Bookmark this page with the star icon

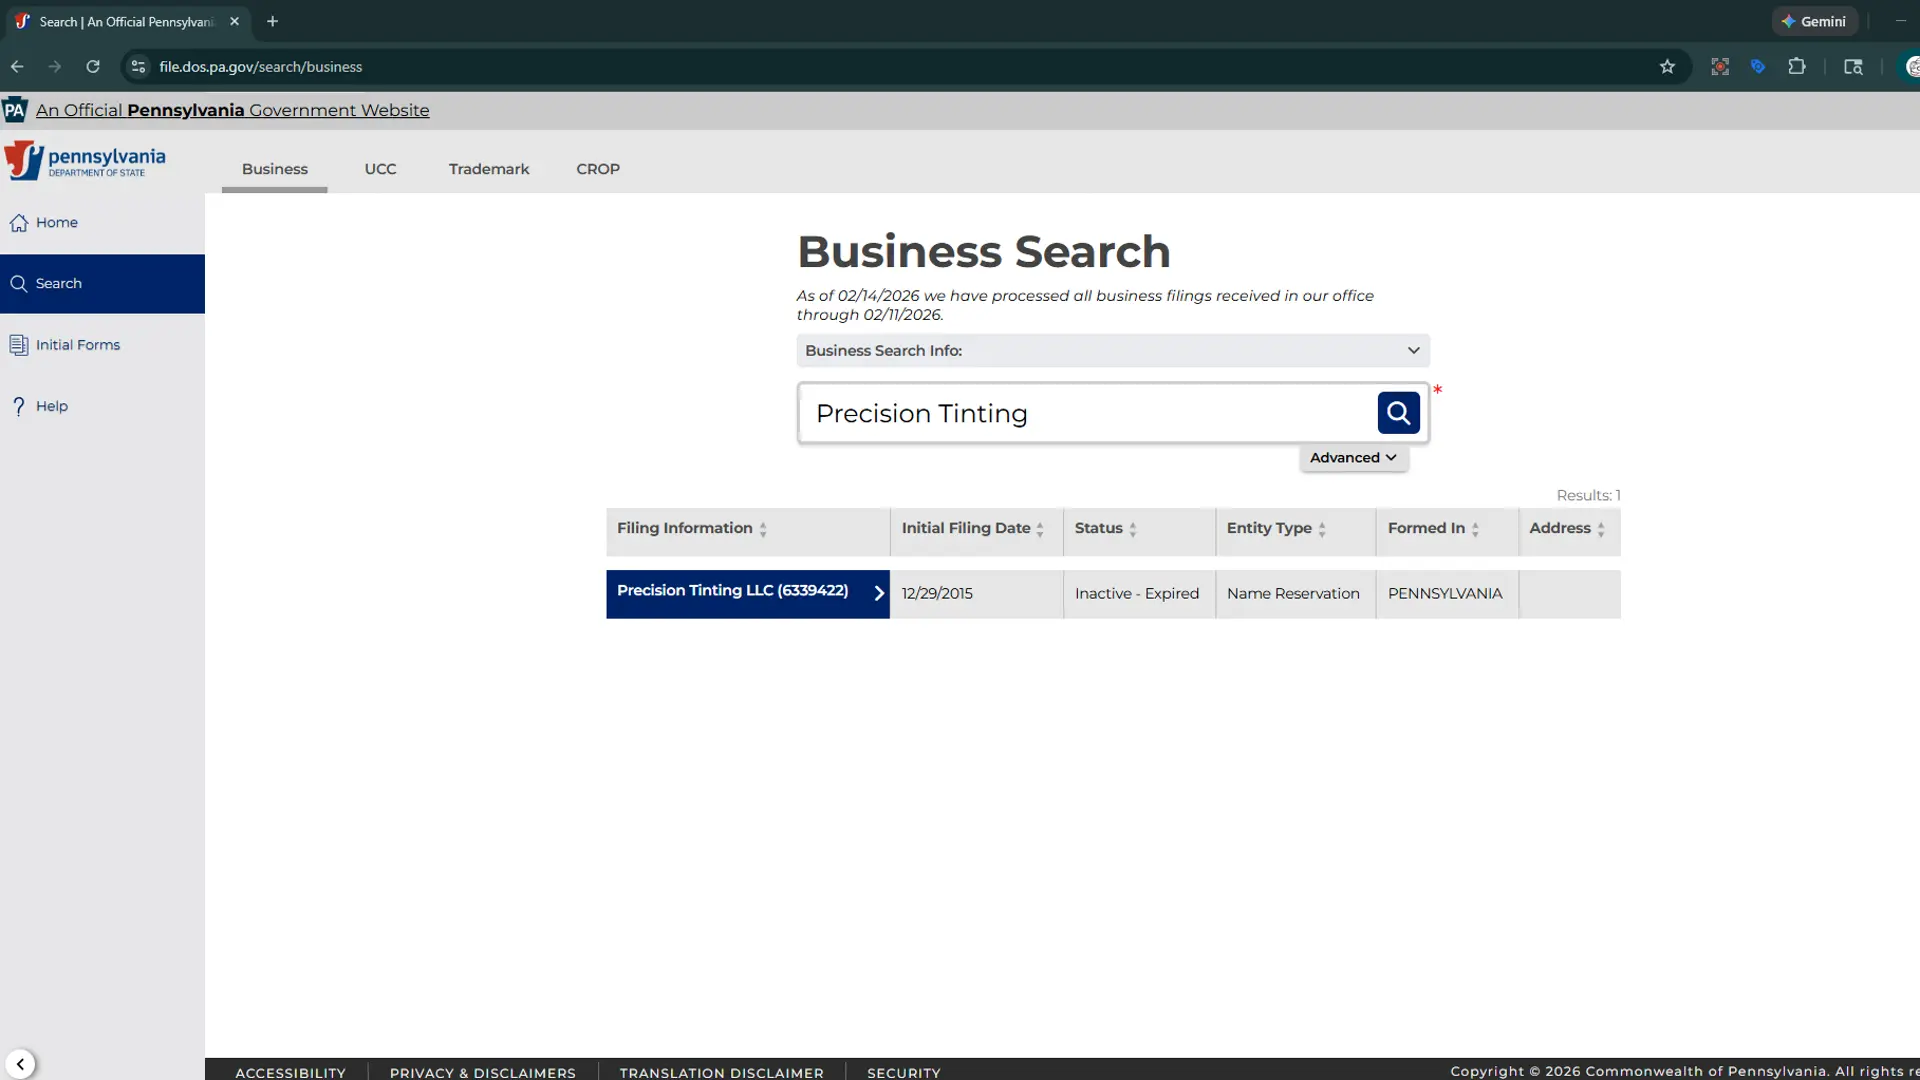pos(1667,66)
